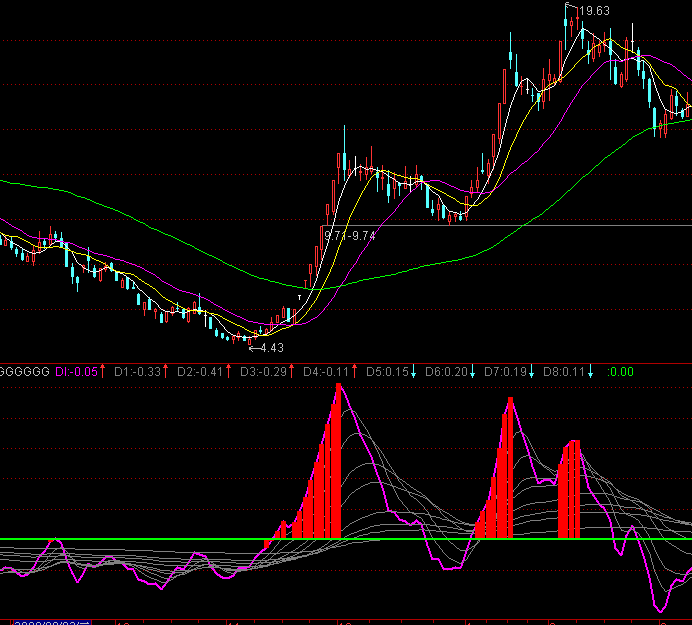Viewport: 692px width, 625px height.
Task: Click the cyan down arrow after D8:0.11
Action: (x=591, y=372)
